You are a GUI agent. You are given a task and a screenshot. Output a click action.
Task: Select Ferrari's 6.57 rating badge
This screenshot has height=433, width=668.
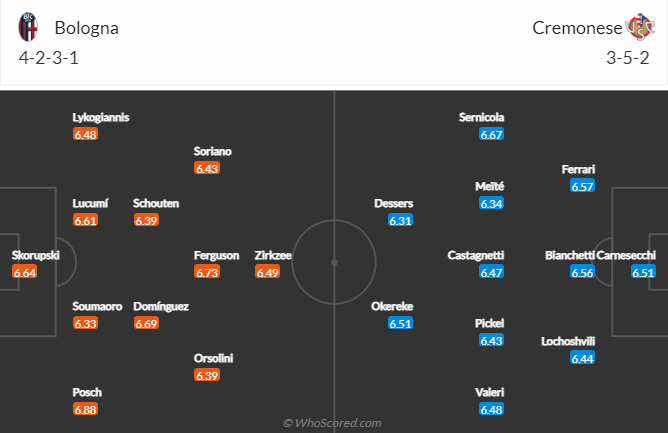click(x=583, y=186)
